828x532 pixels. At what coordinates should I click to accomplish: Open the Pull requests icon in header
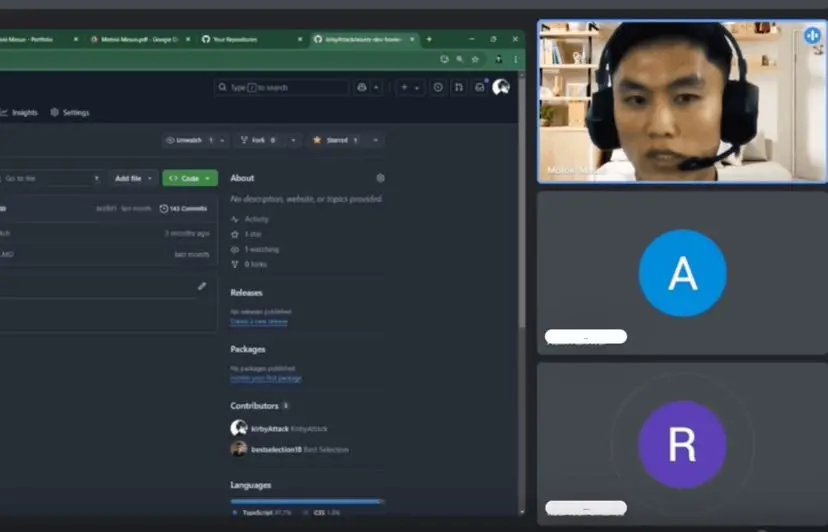[458, 88]
